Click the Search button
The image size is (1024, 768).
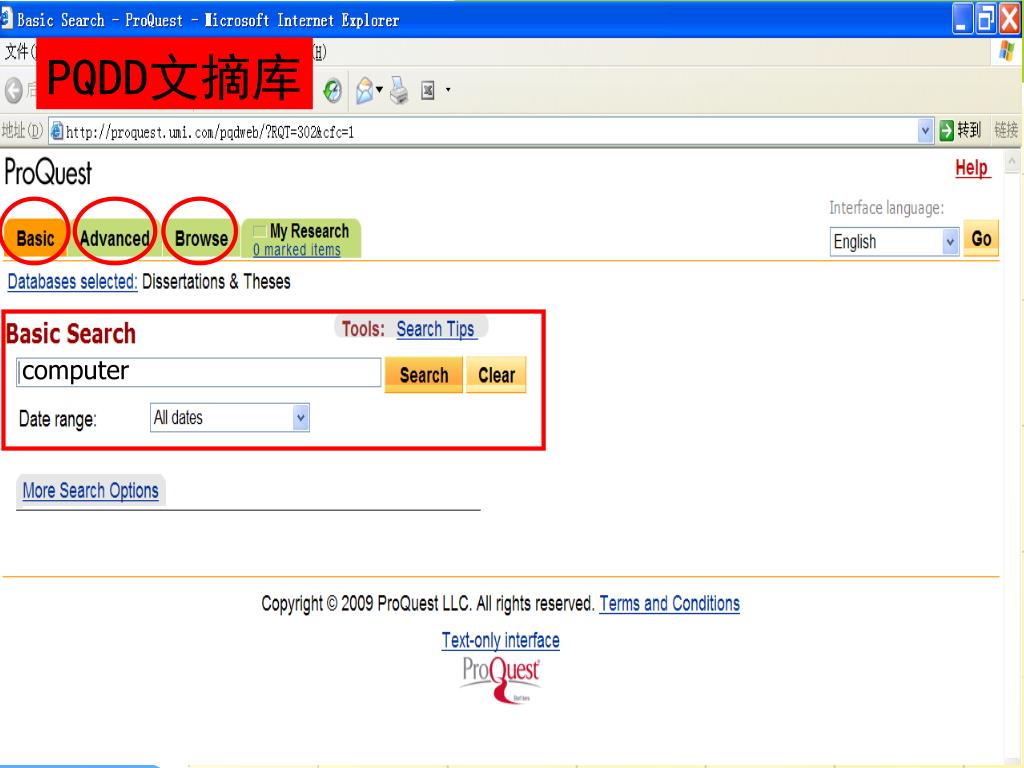424,375
